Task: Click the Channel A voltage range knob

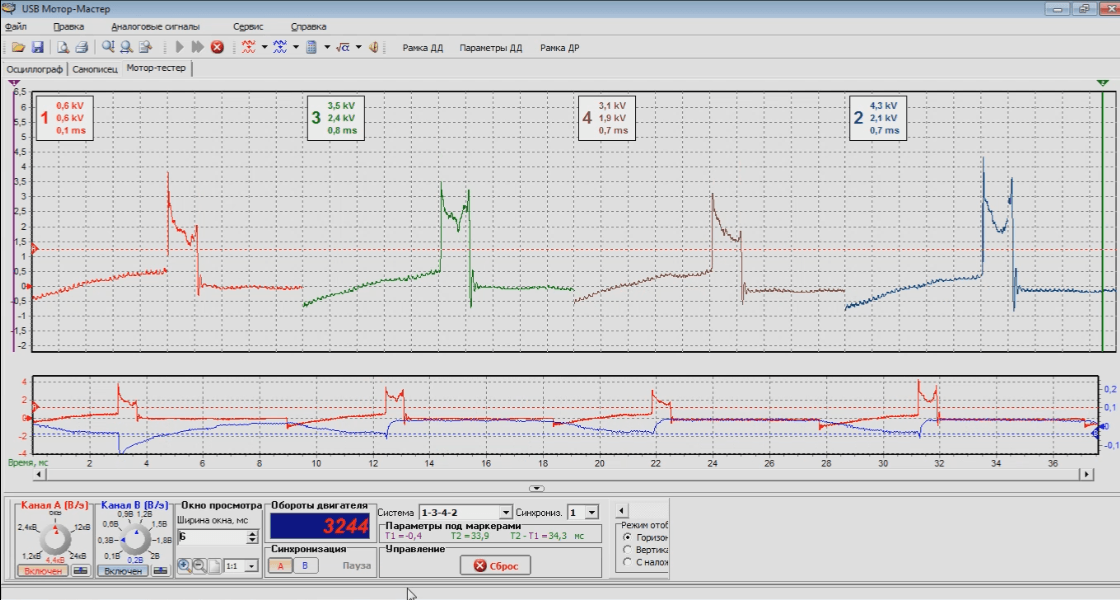Action: tap(55, 539)
